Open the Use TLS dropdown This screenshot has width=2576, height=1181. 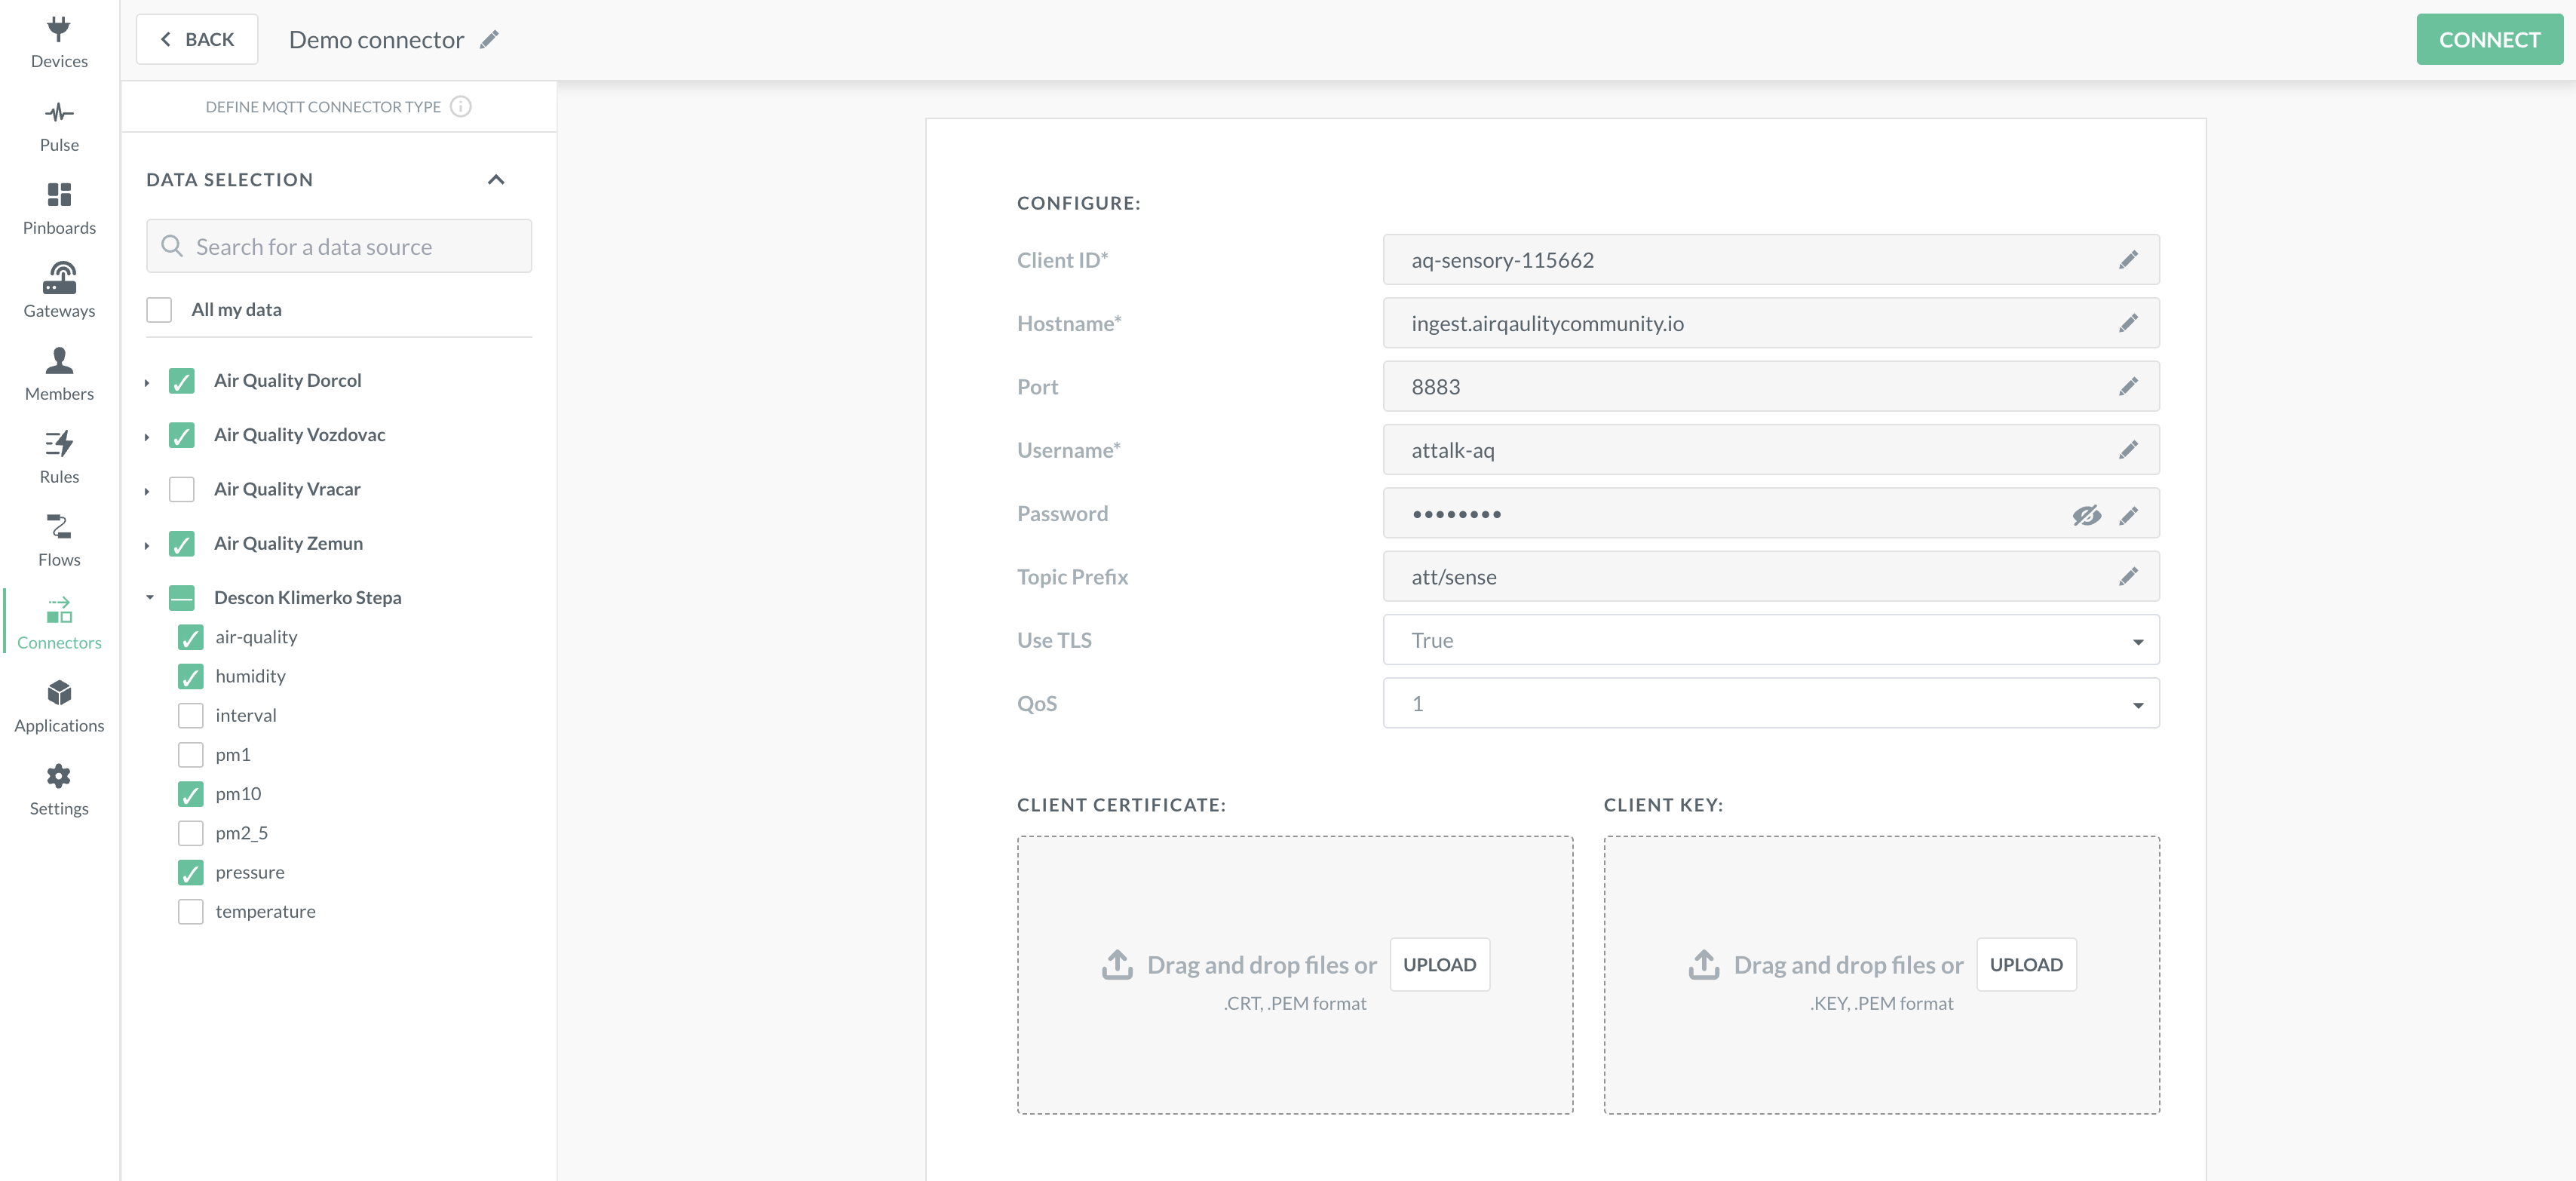(x=1770, y=640)
